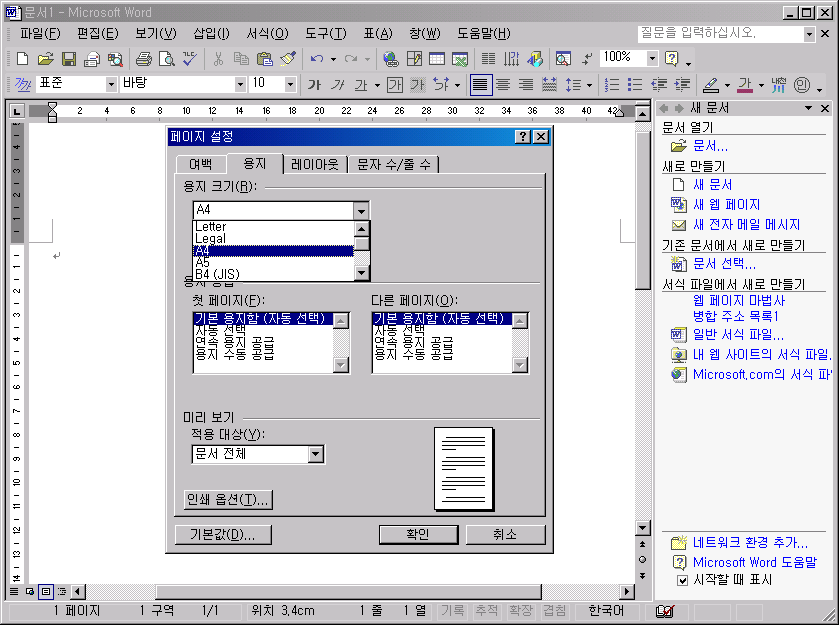839x625 pixels.
Task: Toggle the character shading 가 button
Action: pyautogui.click(x=417, y=85)
